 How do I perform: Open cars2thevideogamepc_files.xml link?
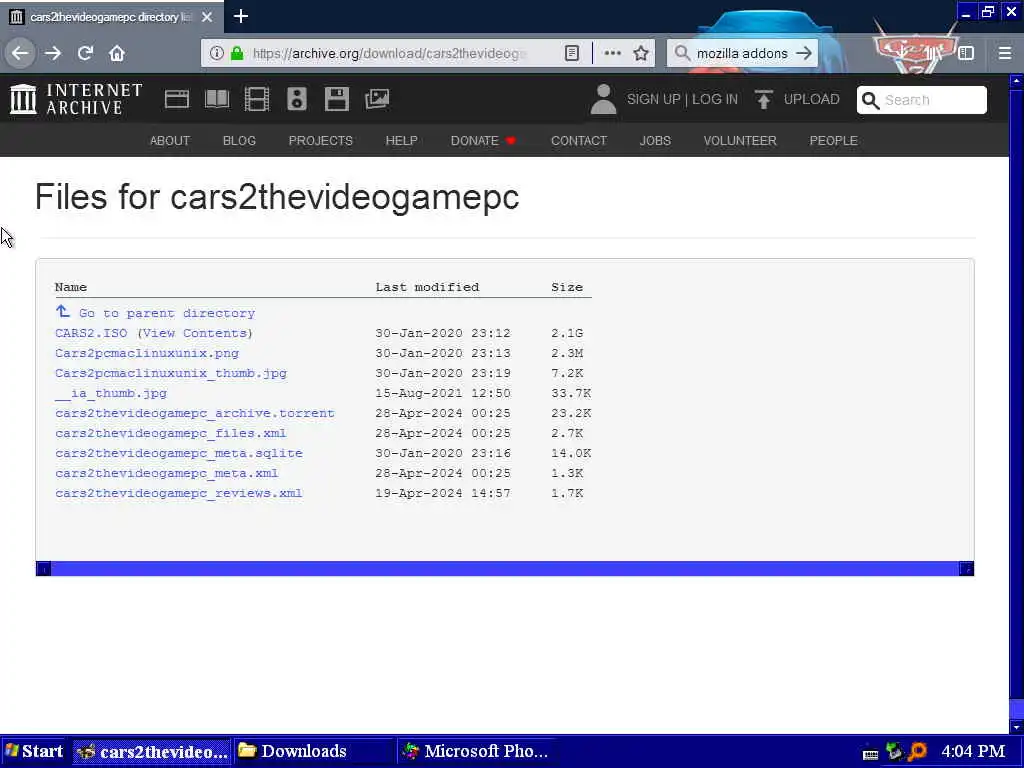tap(170, 433)
